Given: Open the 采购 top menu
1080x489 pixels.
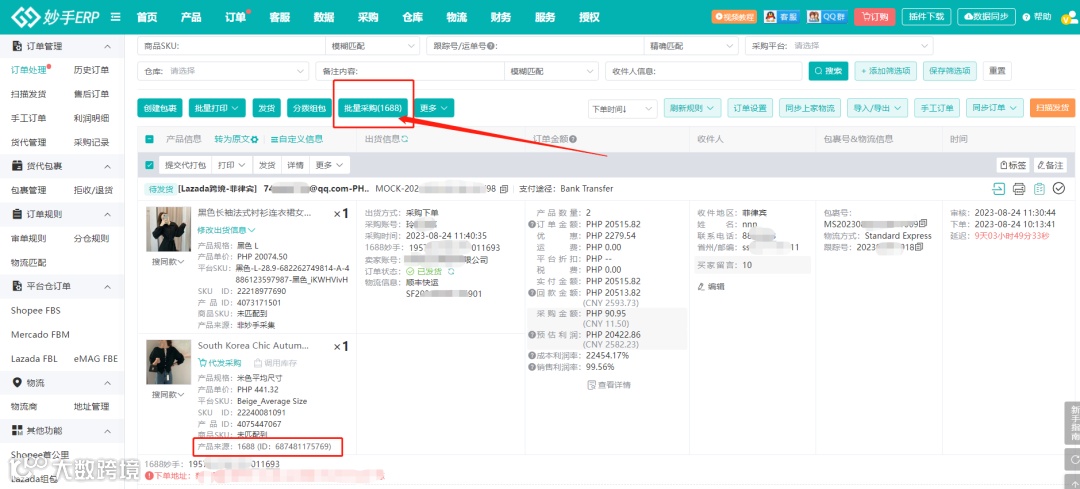Looking at the screenshot, I should 368,17.
